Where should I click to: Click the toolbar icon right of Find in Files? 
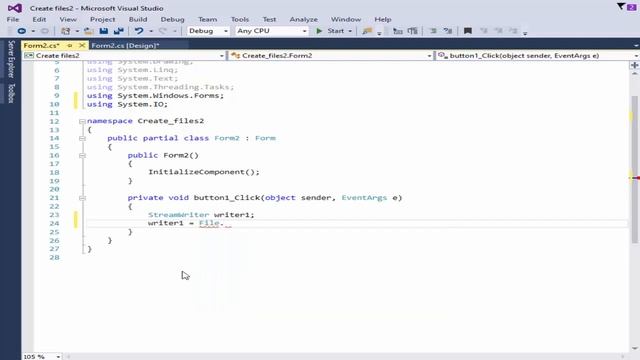point(398,31)
